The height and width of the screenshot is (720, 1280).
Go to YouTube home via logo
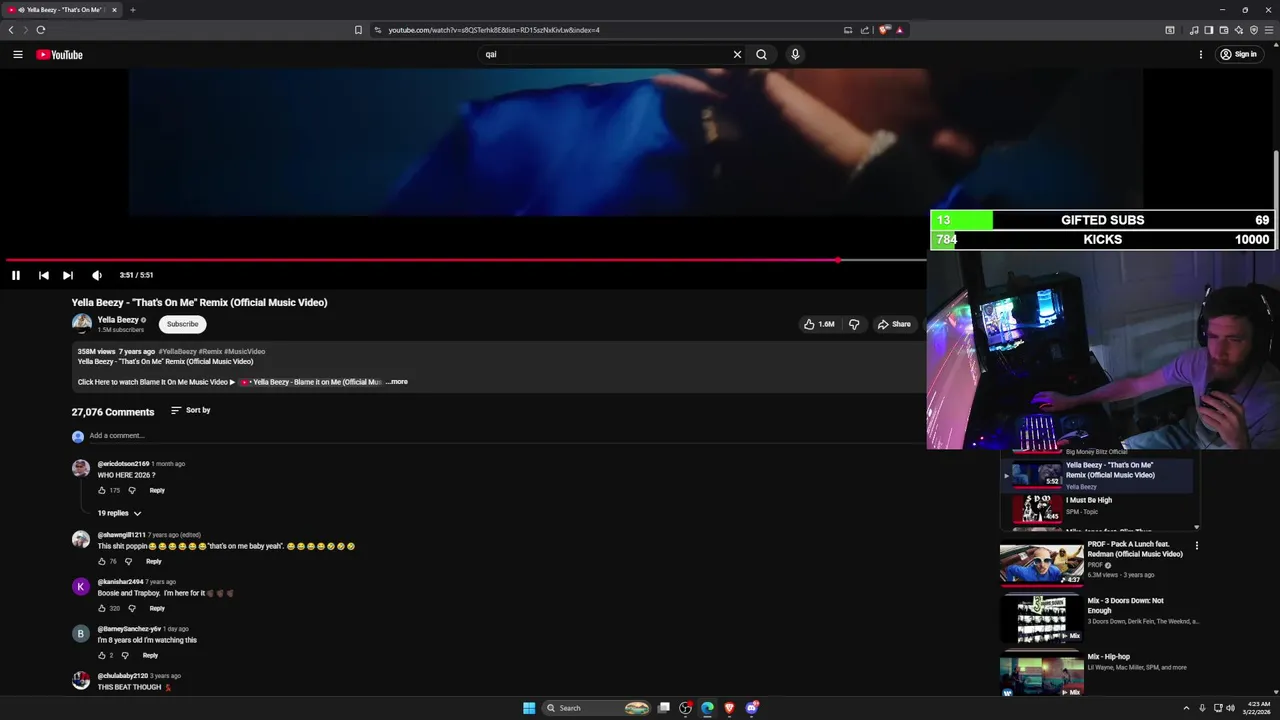tap(60, 55)
